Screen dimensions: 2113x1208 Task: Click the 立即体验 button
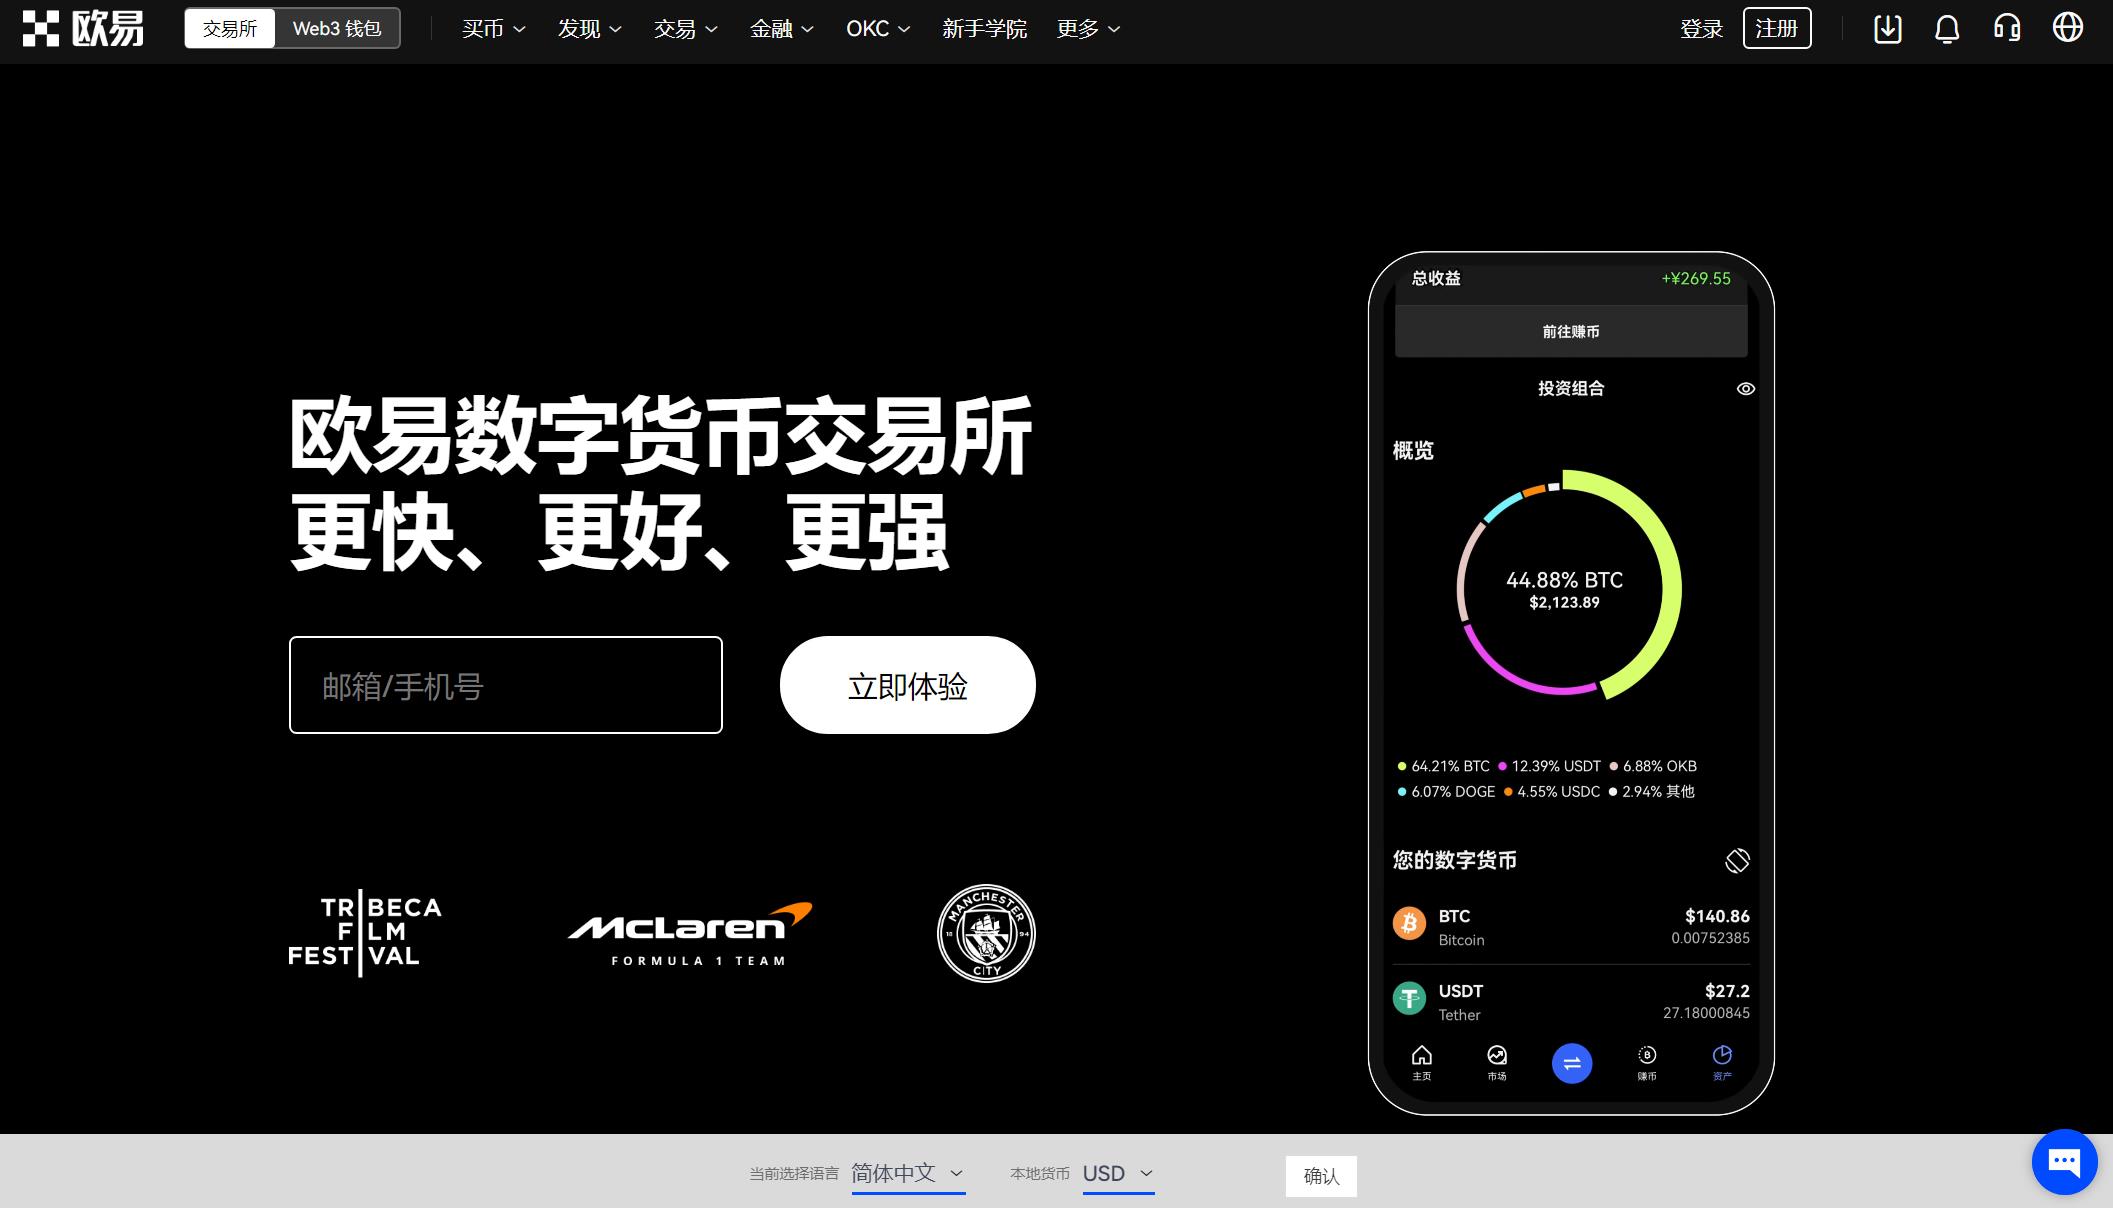click(x=907, y=684)
